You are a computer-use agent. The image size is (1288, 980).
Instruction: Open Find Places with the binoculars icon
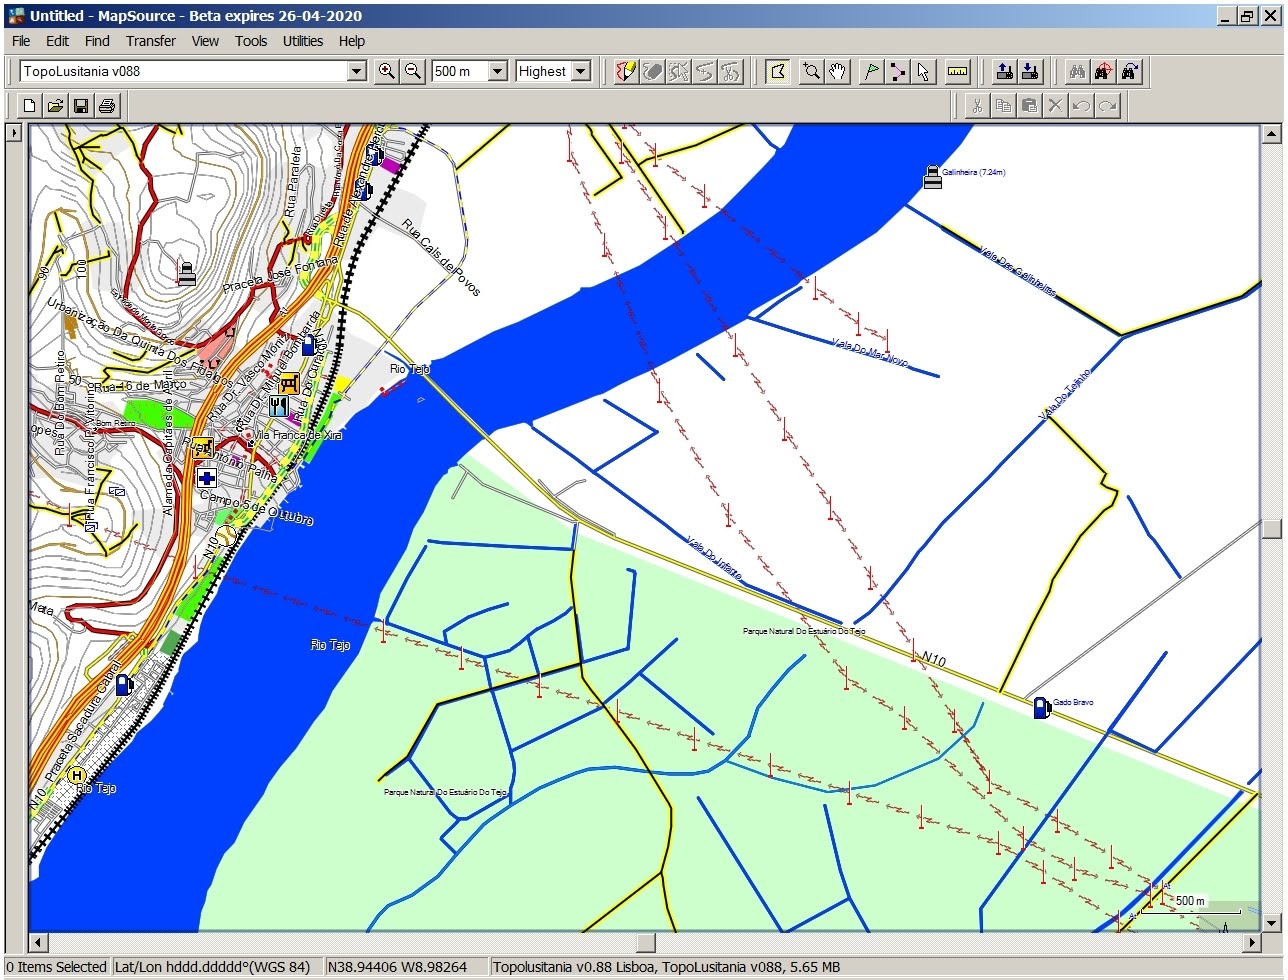[1077, 71]
